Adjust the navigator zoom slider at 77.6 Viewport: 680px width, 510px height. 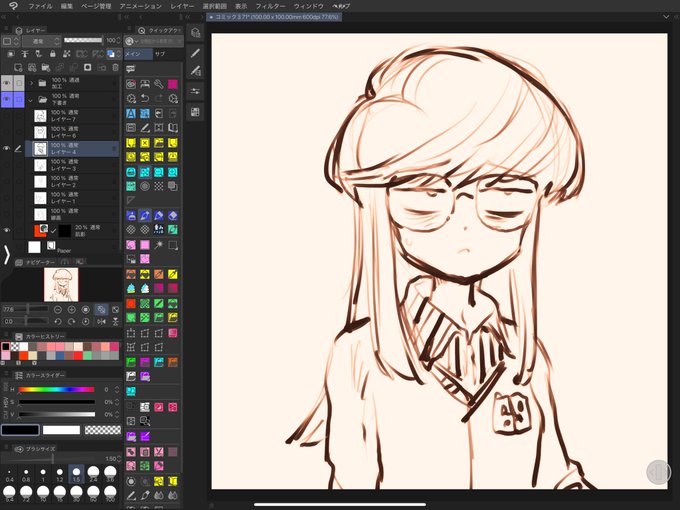[26, 309]
